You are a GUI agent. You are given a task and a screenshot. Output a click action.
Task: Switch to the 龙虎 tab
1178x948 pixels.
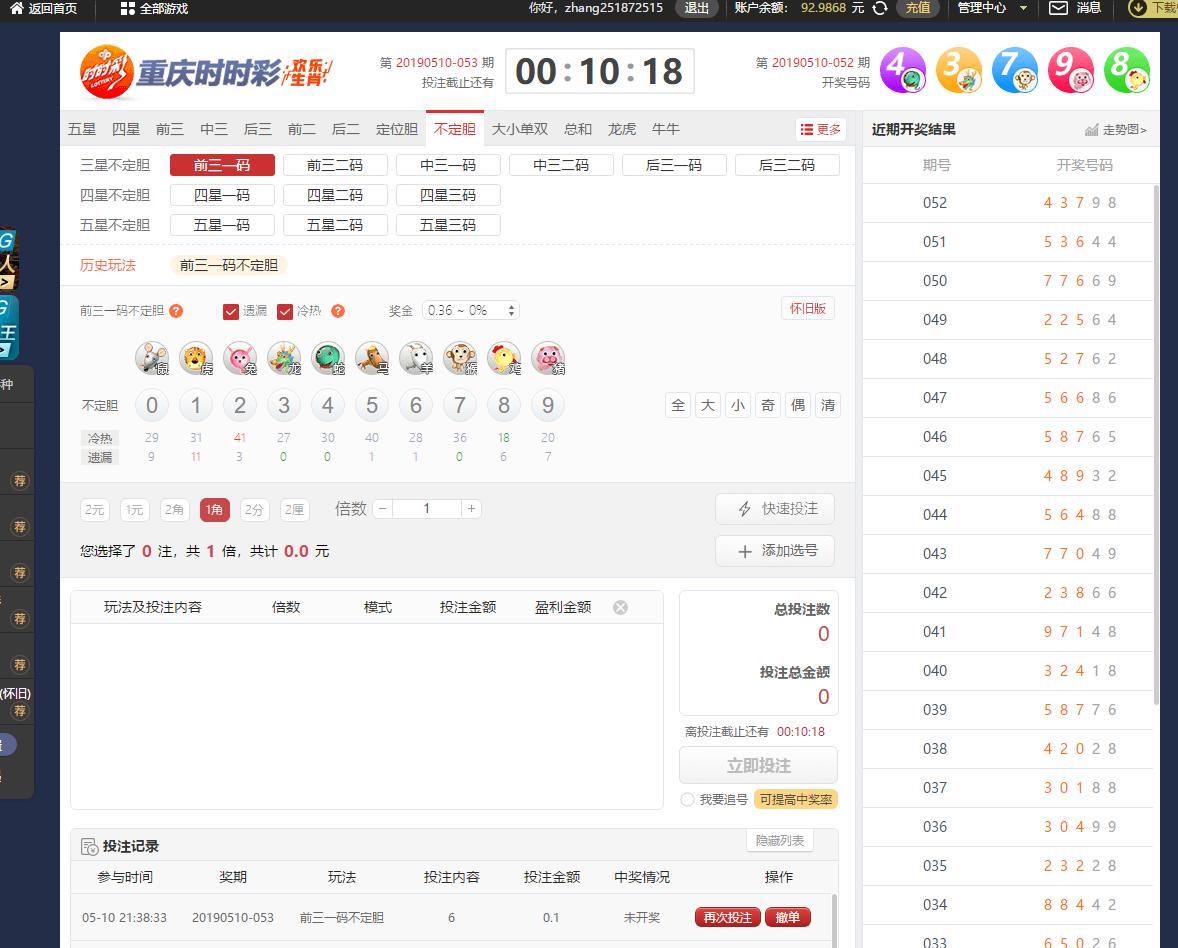622,129
